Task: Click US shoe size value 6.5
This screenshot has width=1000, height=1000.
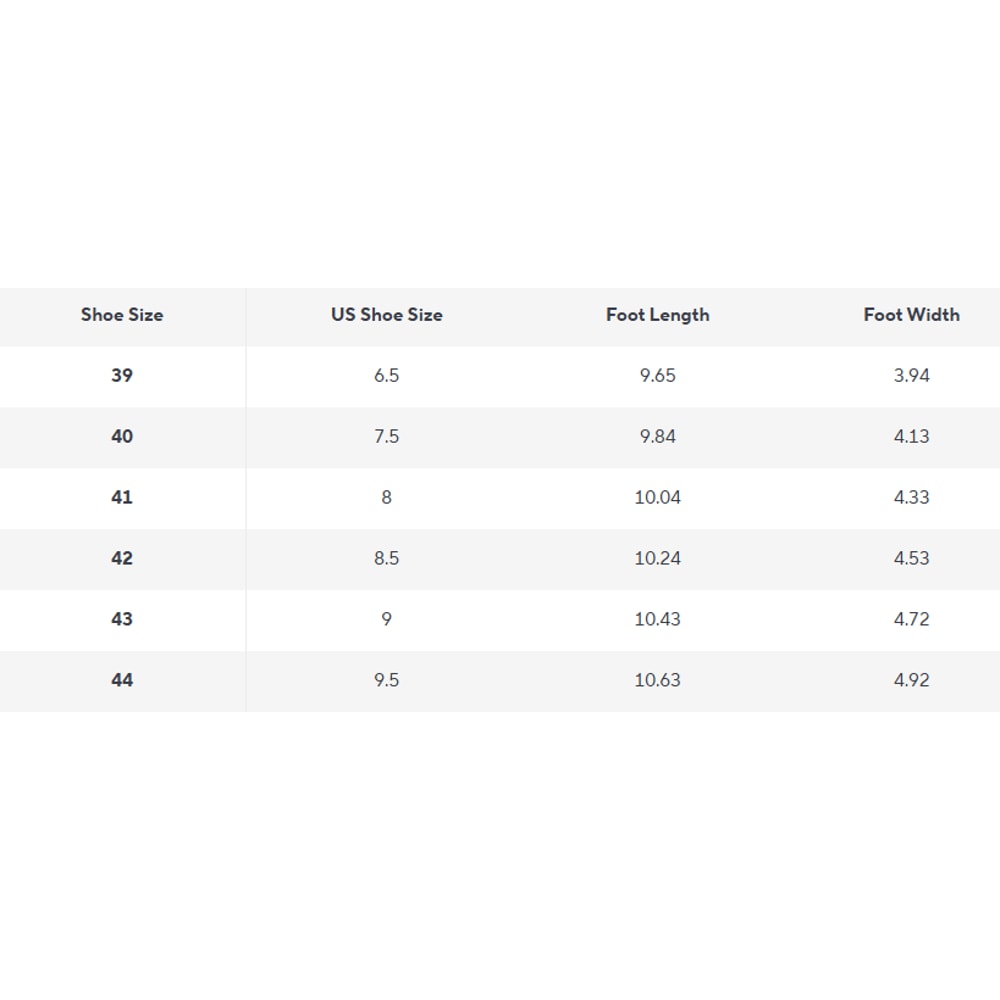Action: tap(387, 376)
